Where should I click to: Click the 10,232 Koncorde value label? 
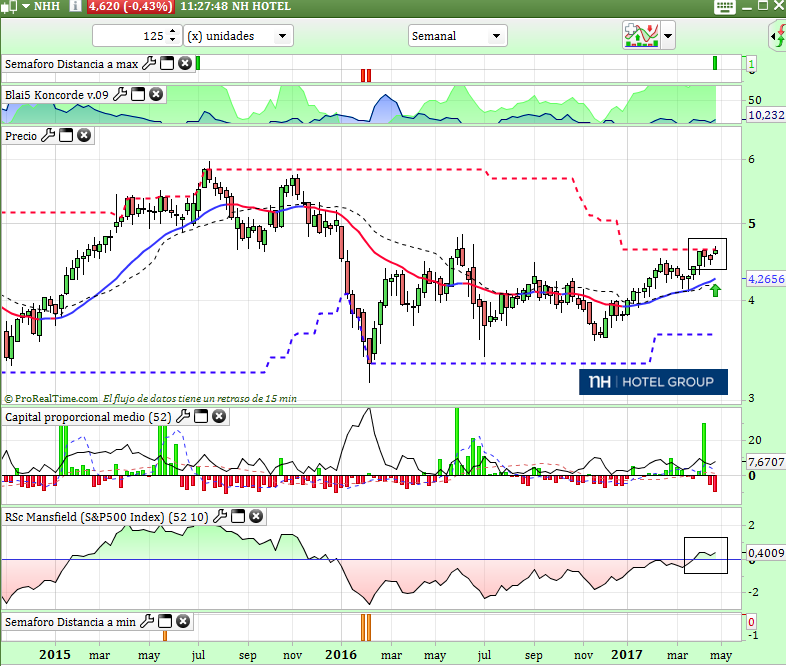coord(766,115)
